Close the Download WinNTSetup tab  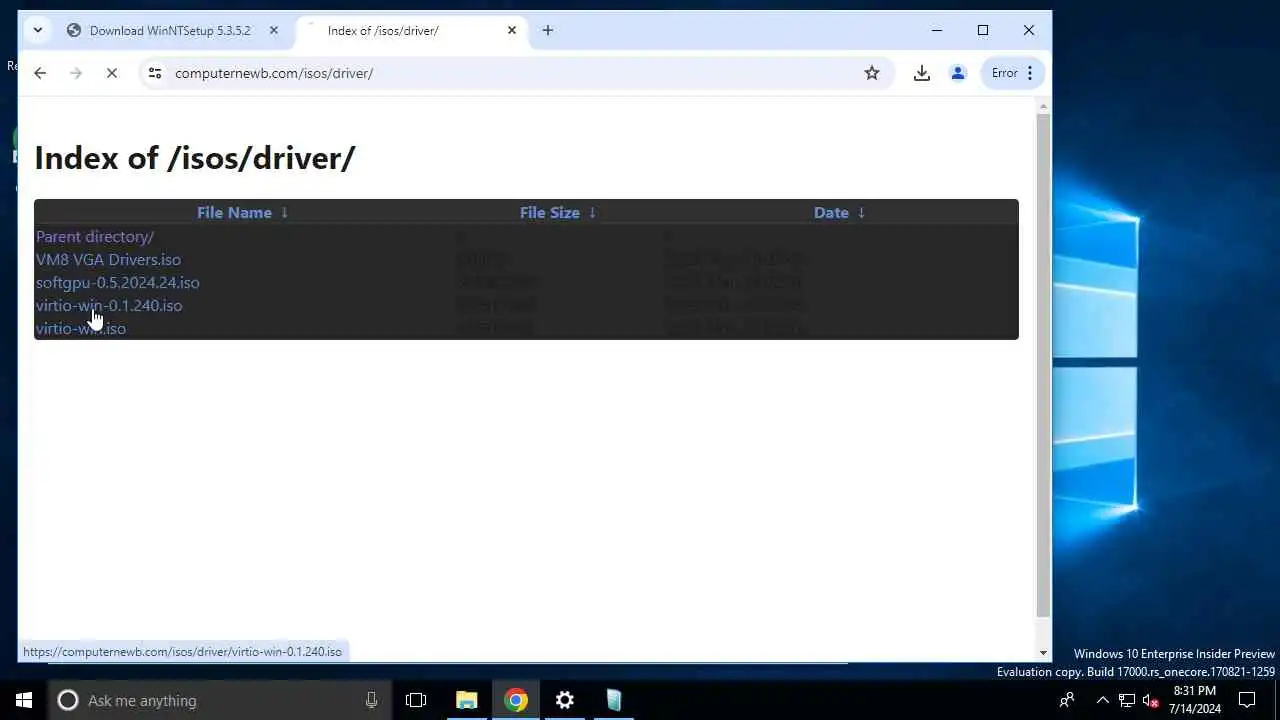(x=274, y=30)
